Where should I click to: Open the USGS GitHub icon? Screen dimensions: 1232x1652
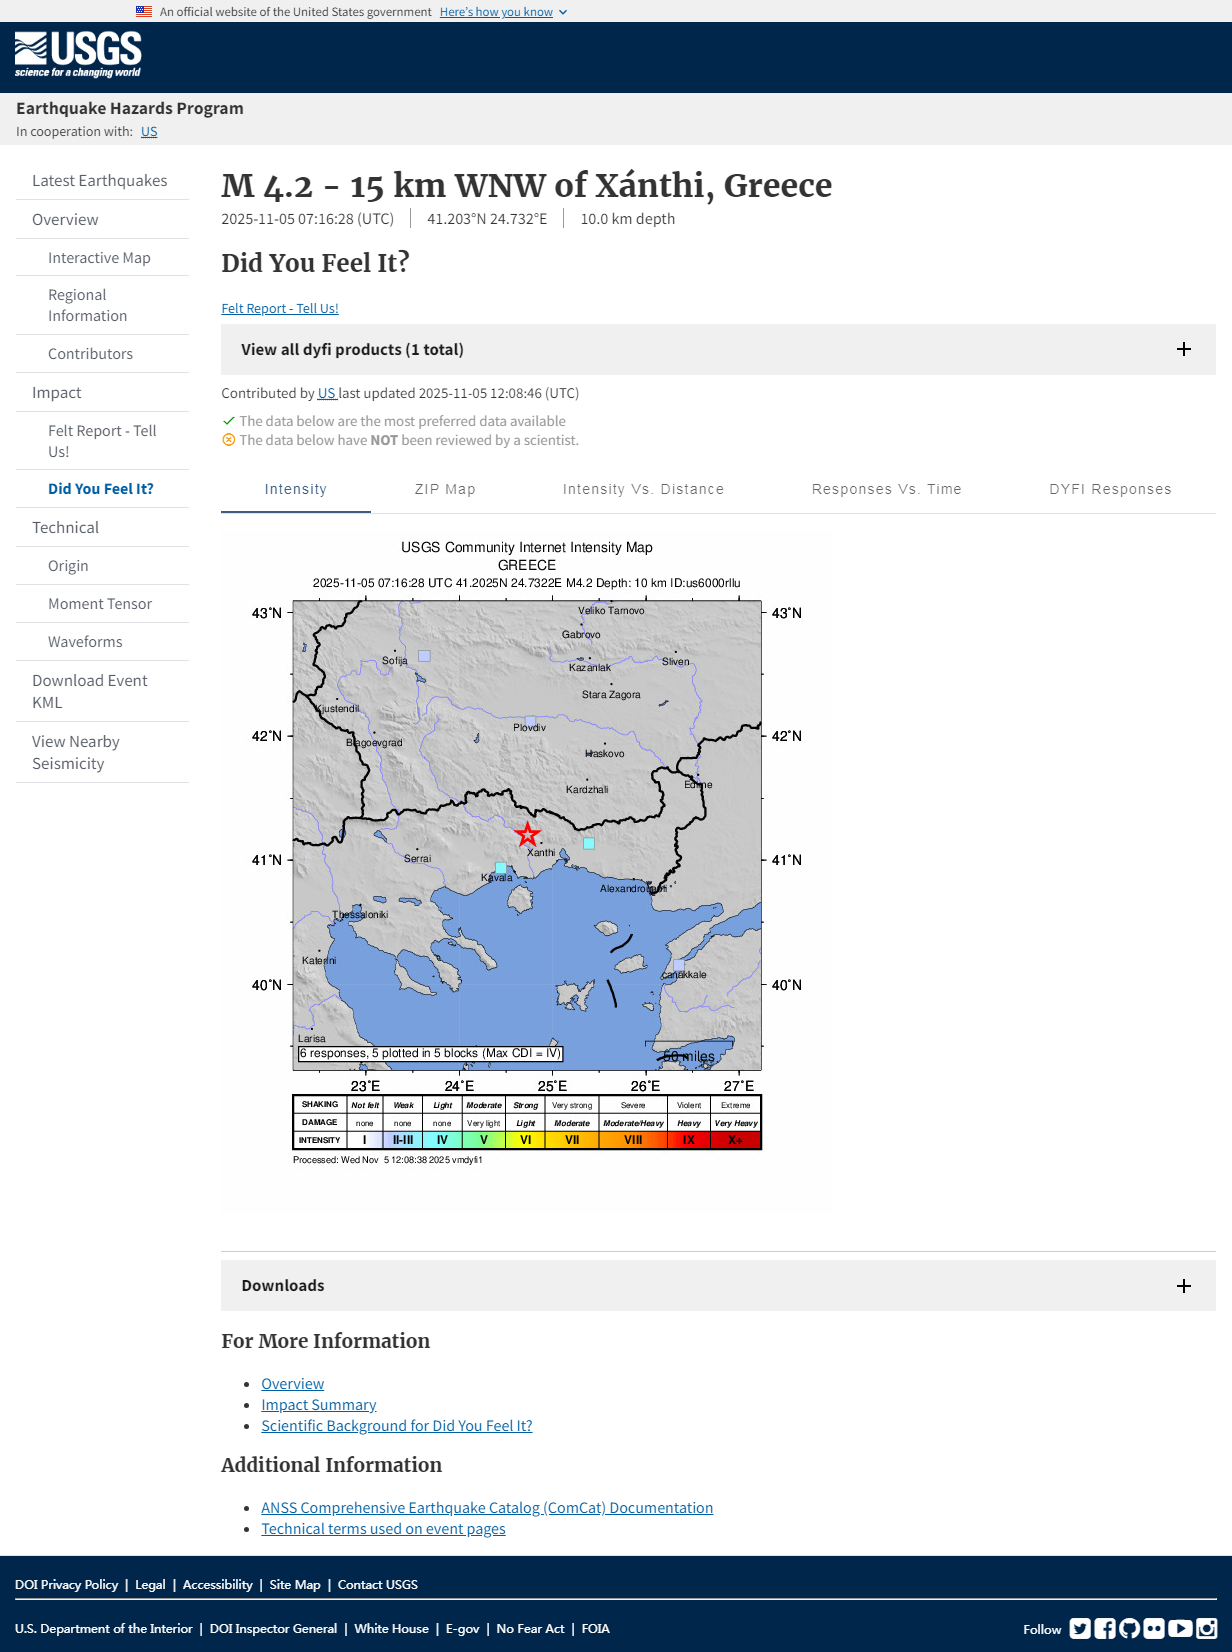pyautogui.click(x=1129, y=1628)
